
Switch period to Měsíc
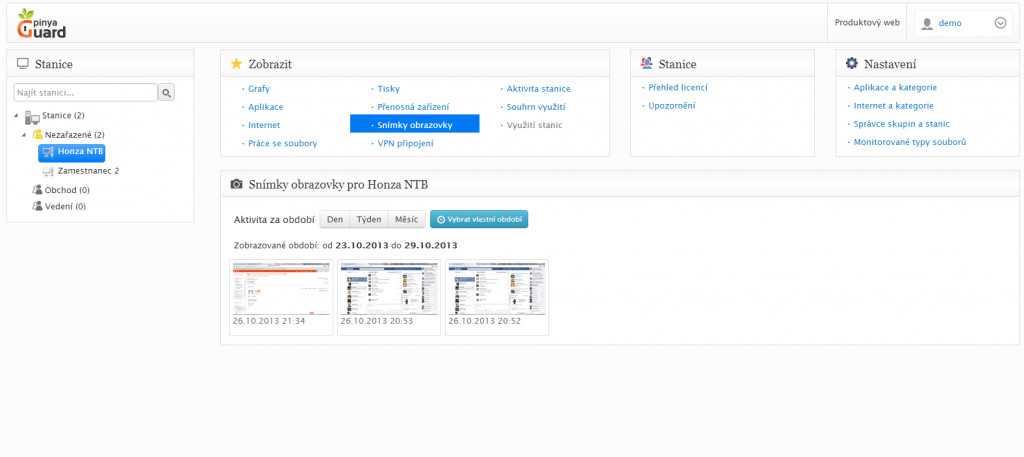[407, 219]
